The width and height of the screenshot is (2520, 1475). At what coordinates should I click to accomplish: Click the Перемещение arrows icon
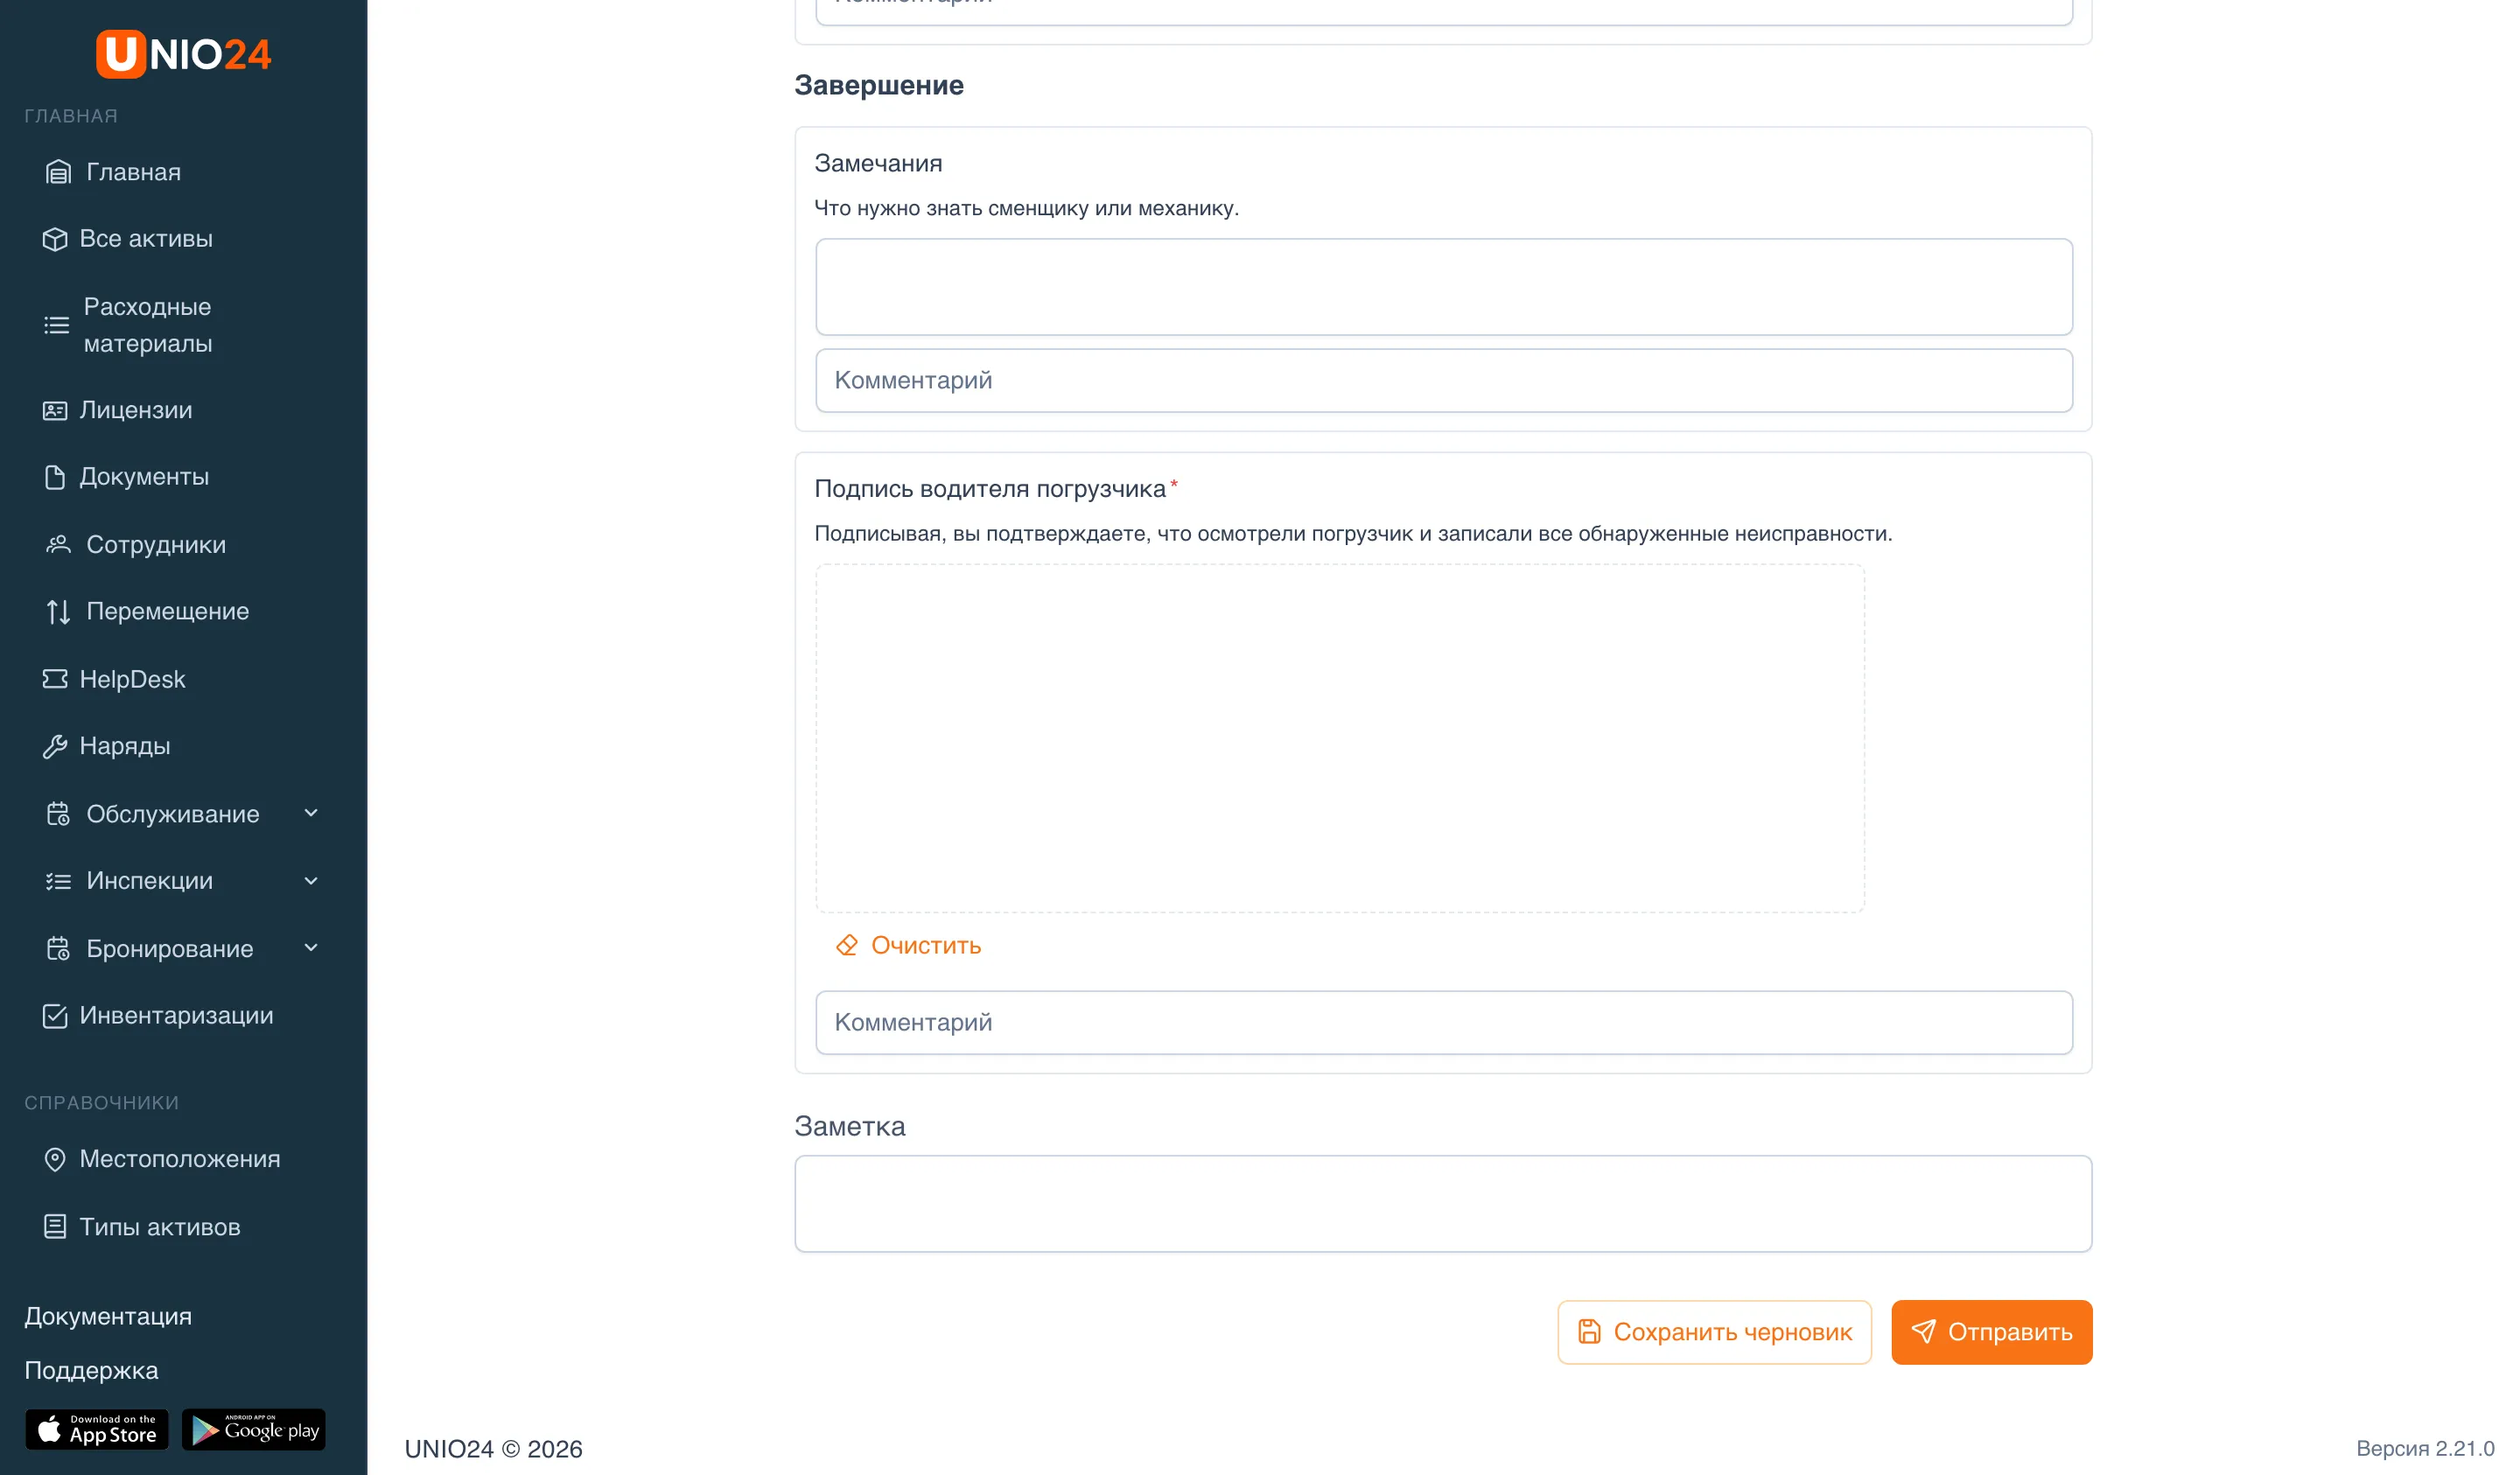click(x=58, y=611)
